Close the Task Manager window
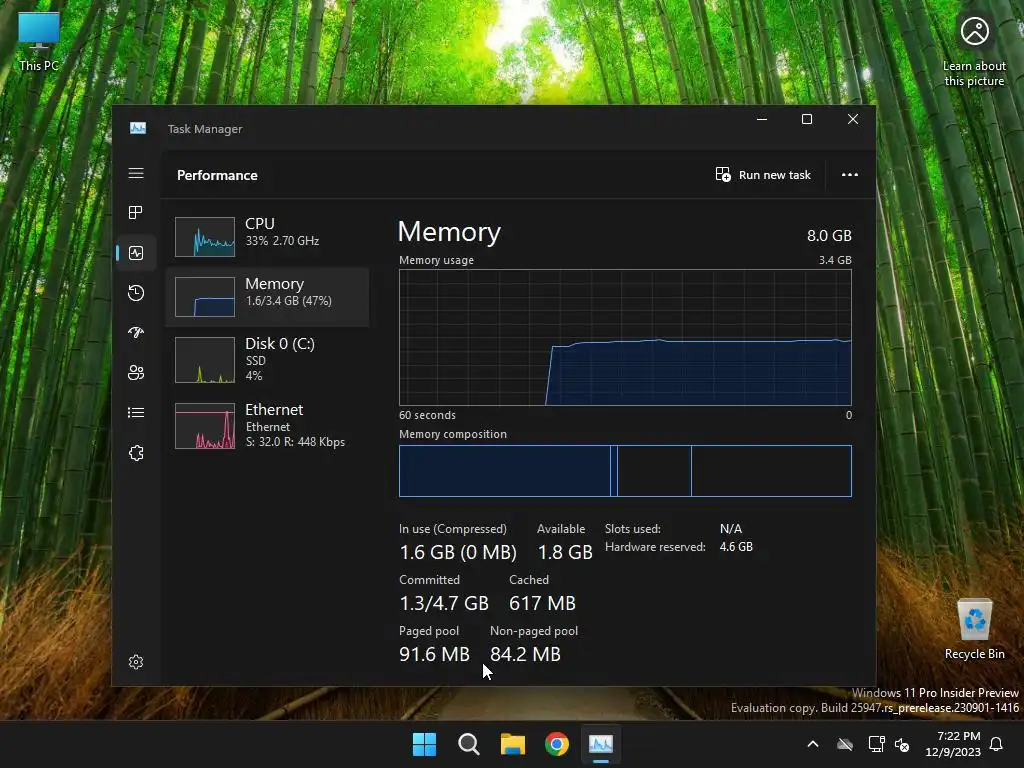 click(x=853, y=119)
